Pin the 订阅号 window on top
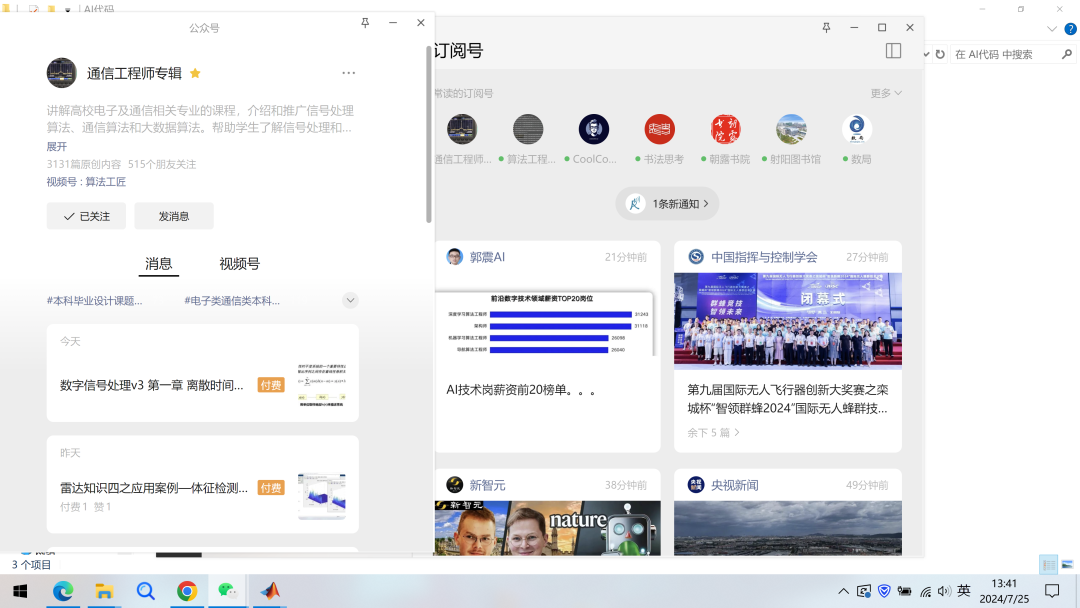Image resolution: width=1080 pixels, height=608 pixels. [x=827, y=28]
